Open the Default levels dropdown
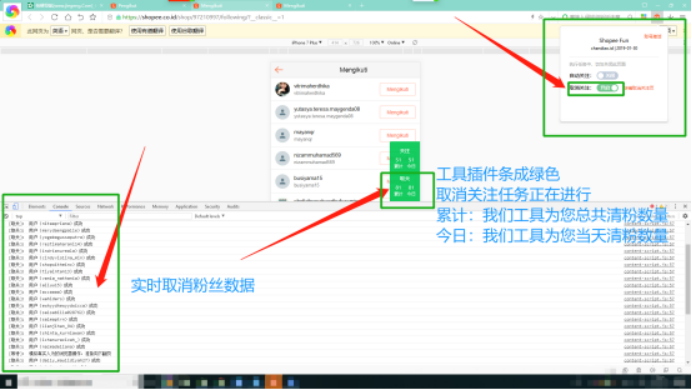This screenshot has height=390, width=692. click(x=210, y=216)
